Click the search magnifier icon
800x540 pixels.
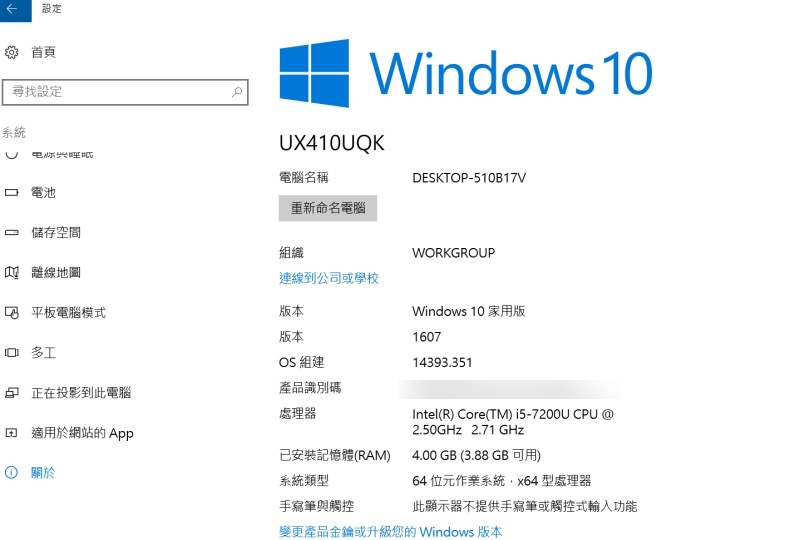click(x=237, y=92)
